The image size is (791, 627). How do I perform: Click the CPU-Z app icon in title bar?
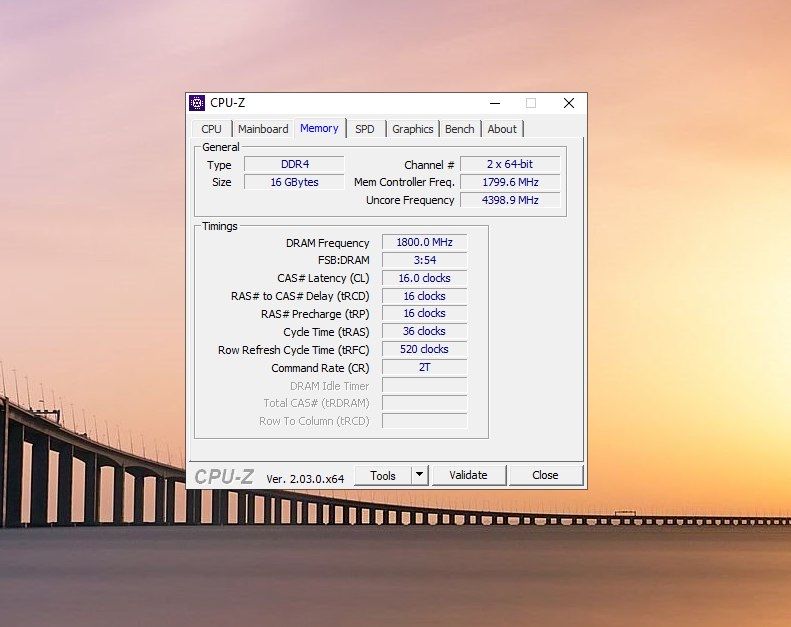click(197, 103)
